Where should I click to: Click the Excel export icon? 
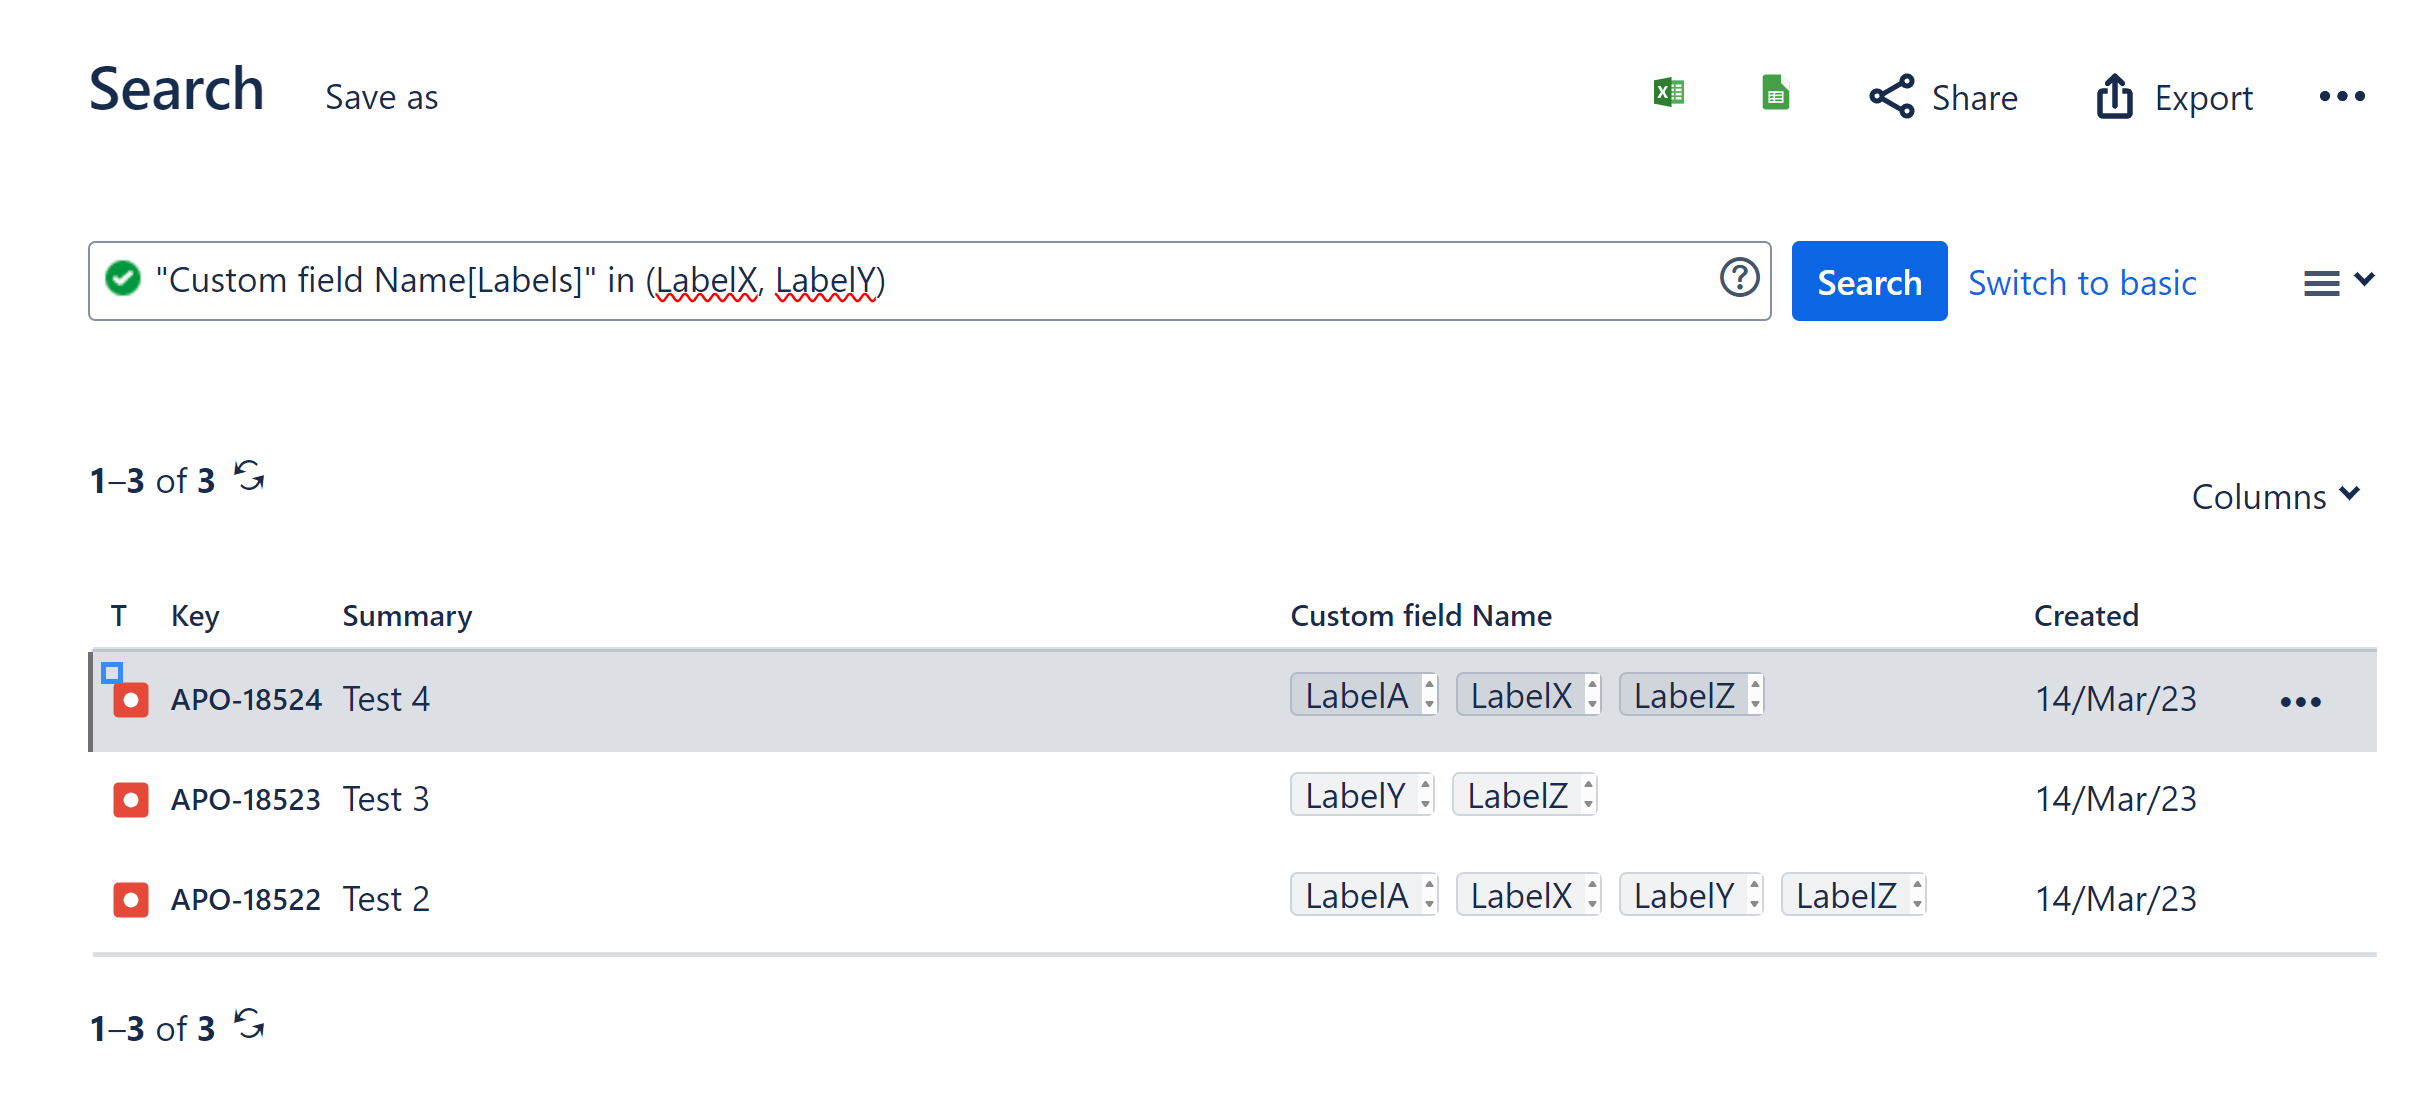[1668, 94]
